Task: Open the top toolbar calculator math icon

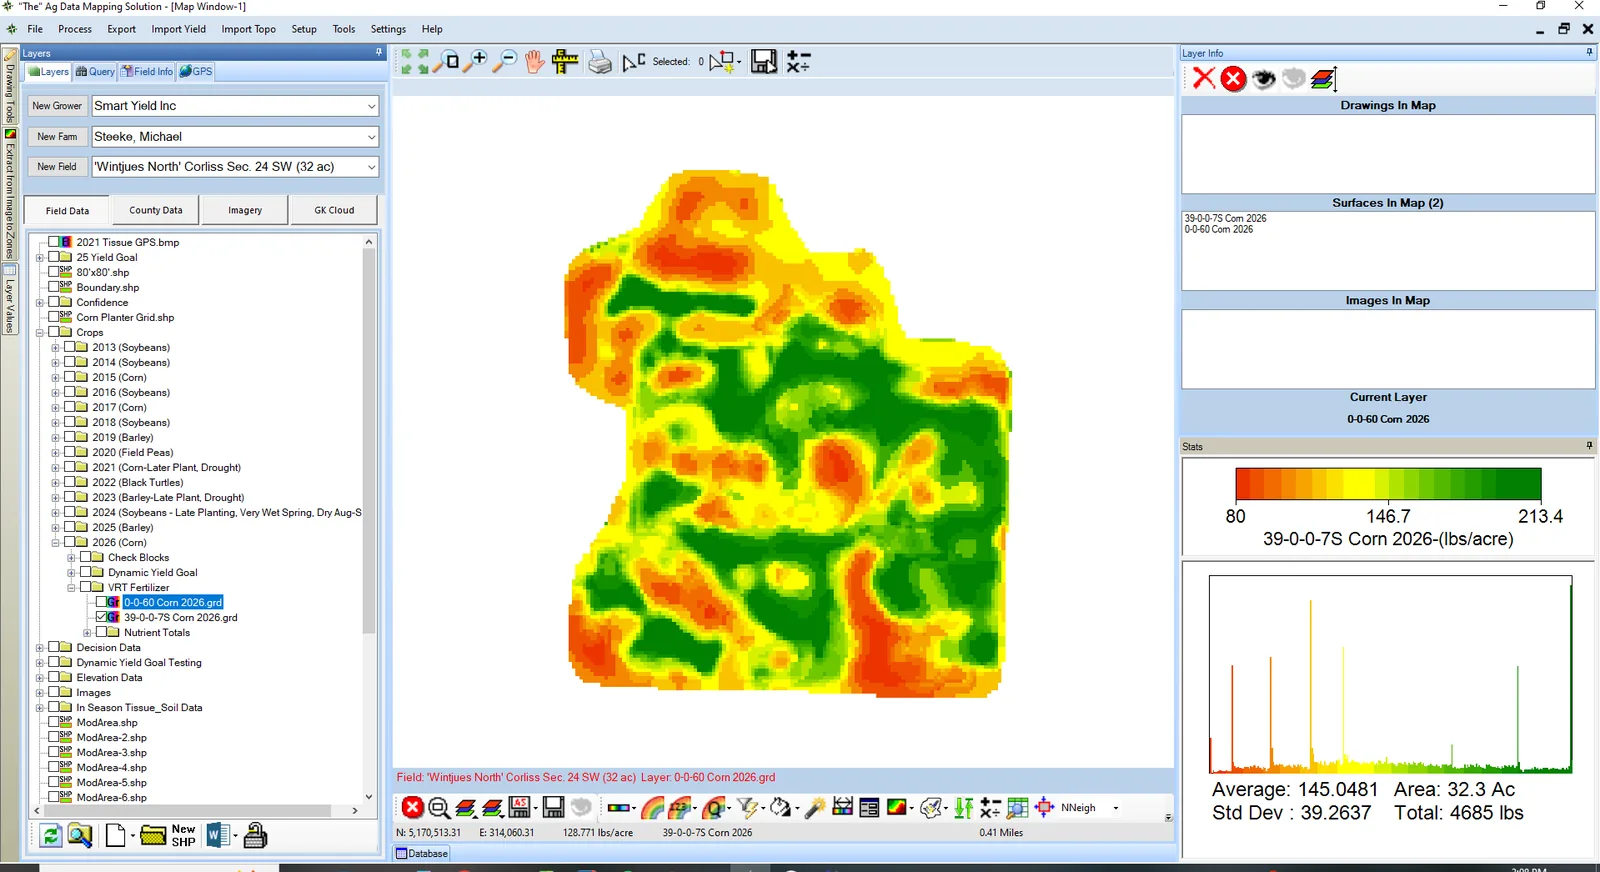Action: tap(798, 62)
